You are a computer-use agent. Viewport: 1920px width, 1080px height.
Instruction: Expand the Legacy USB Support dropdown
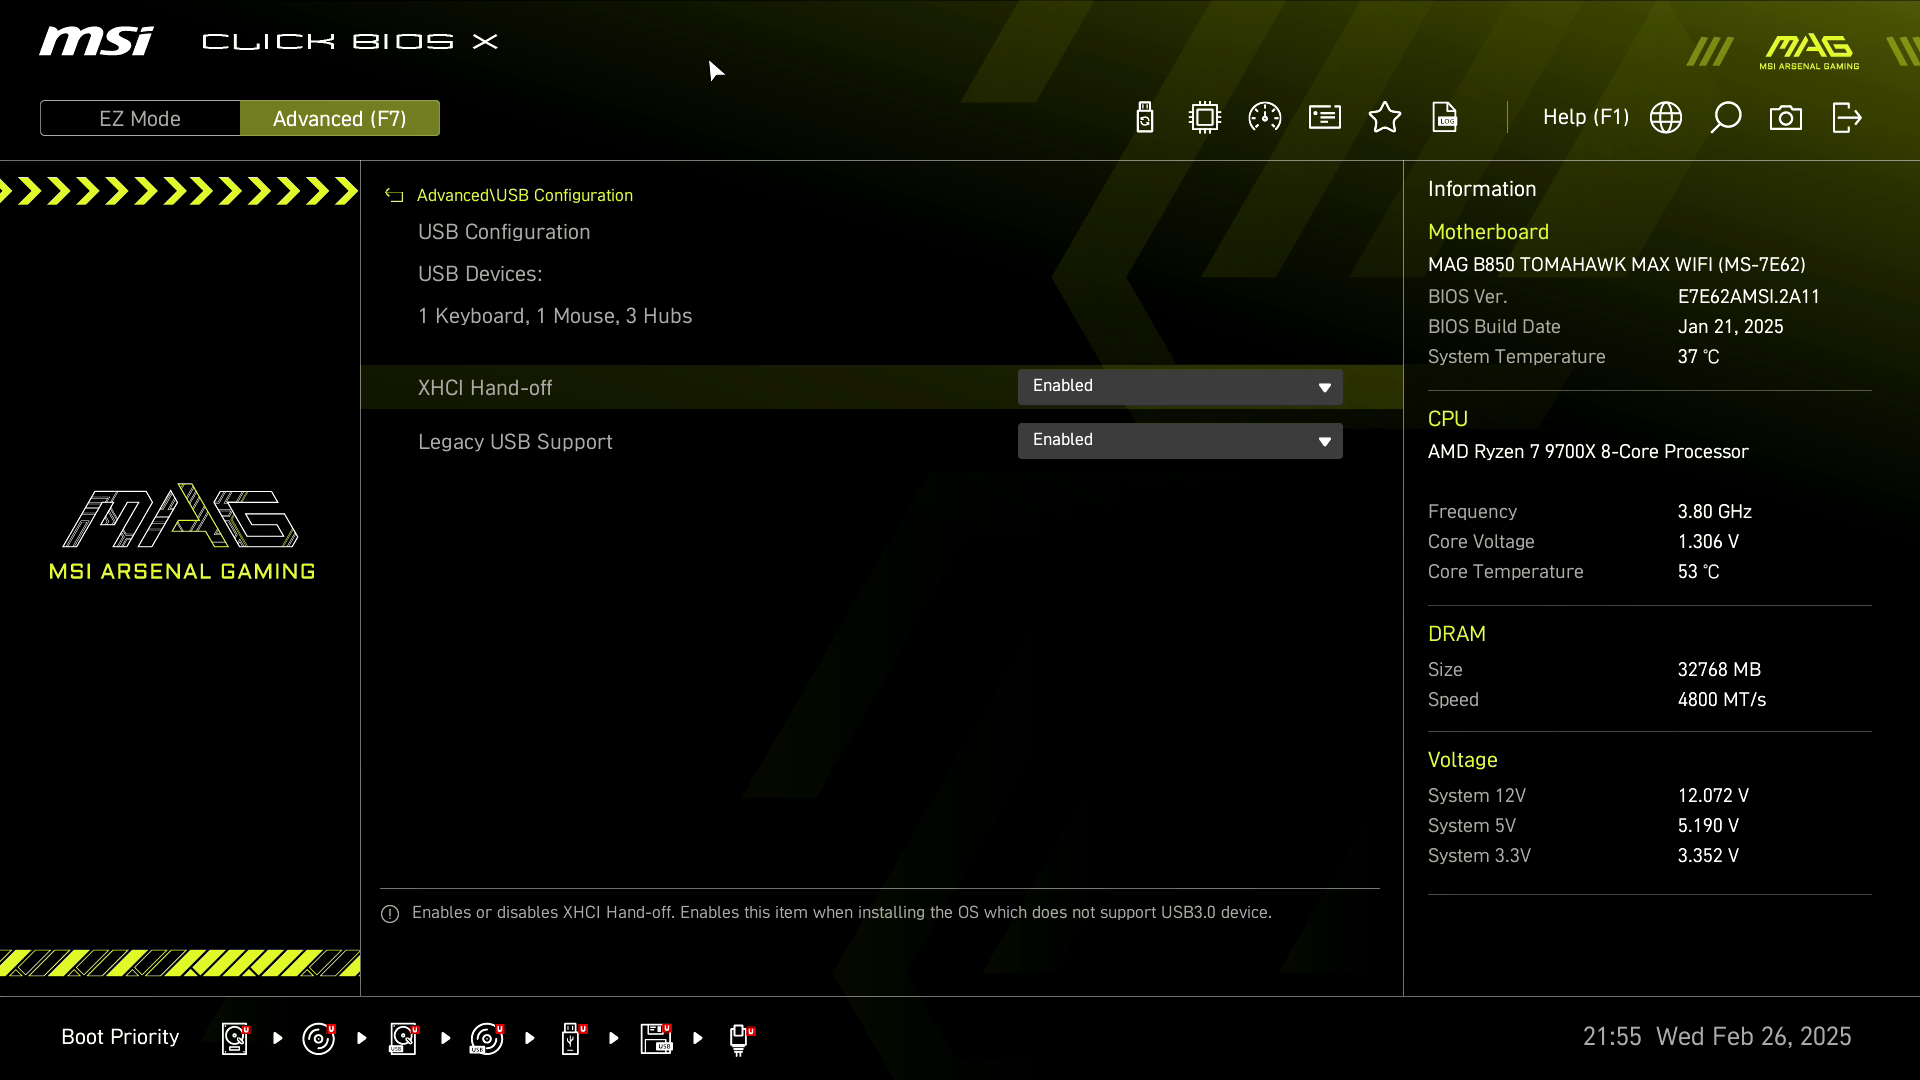click(x=1324, y=440)
